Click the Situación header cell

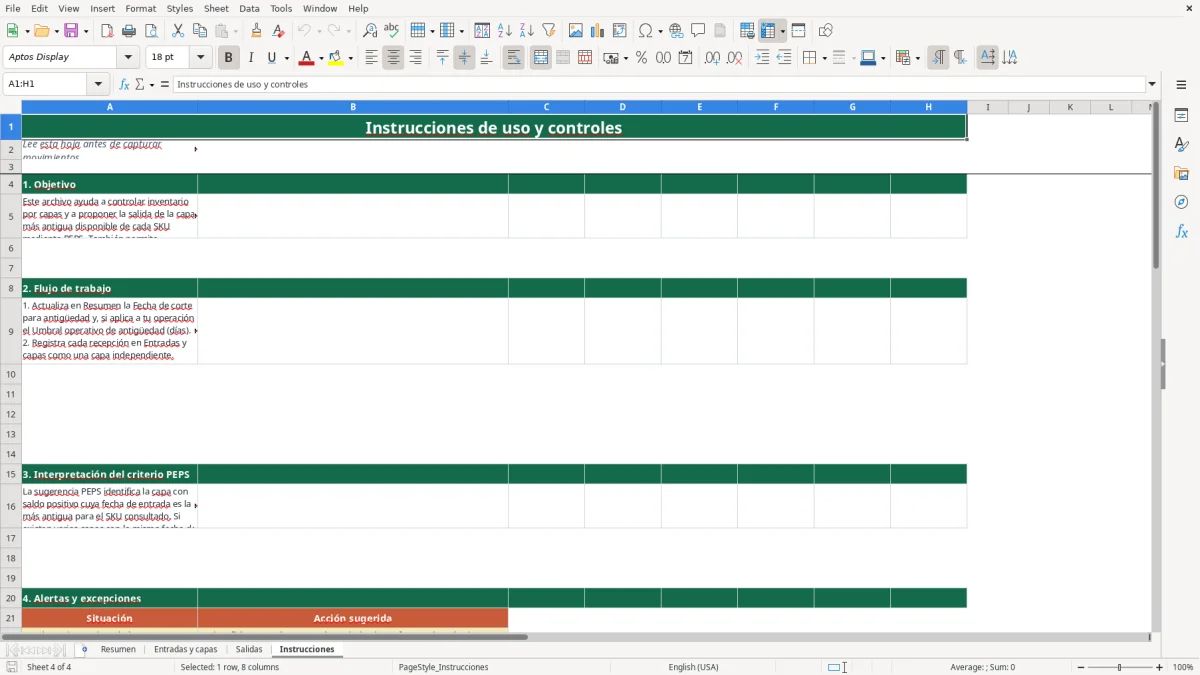tap(110, 618)
